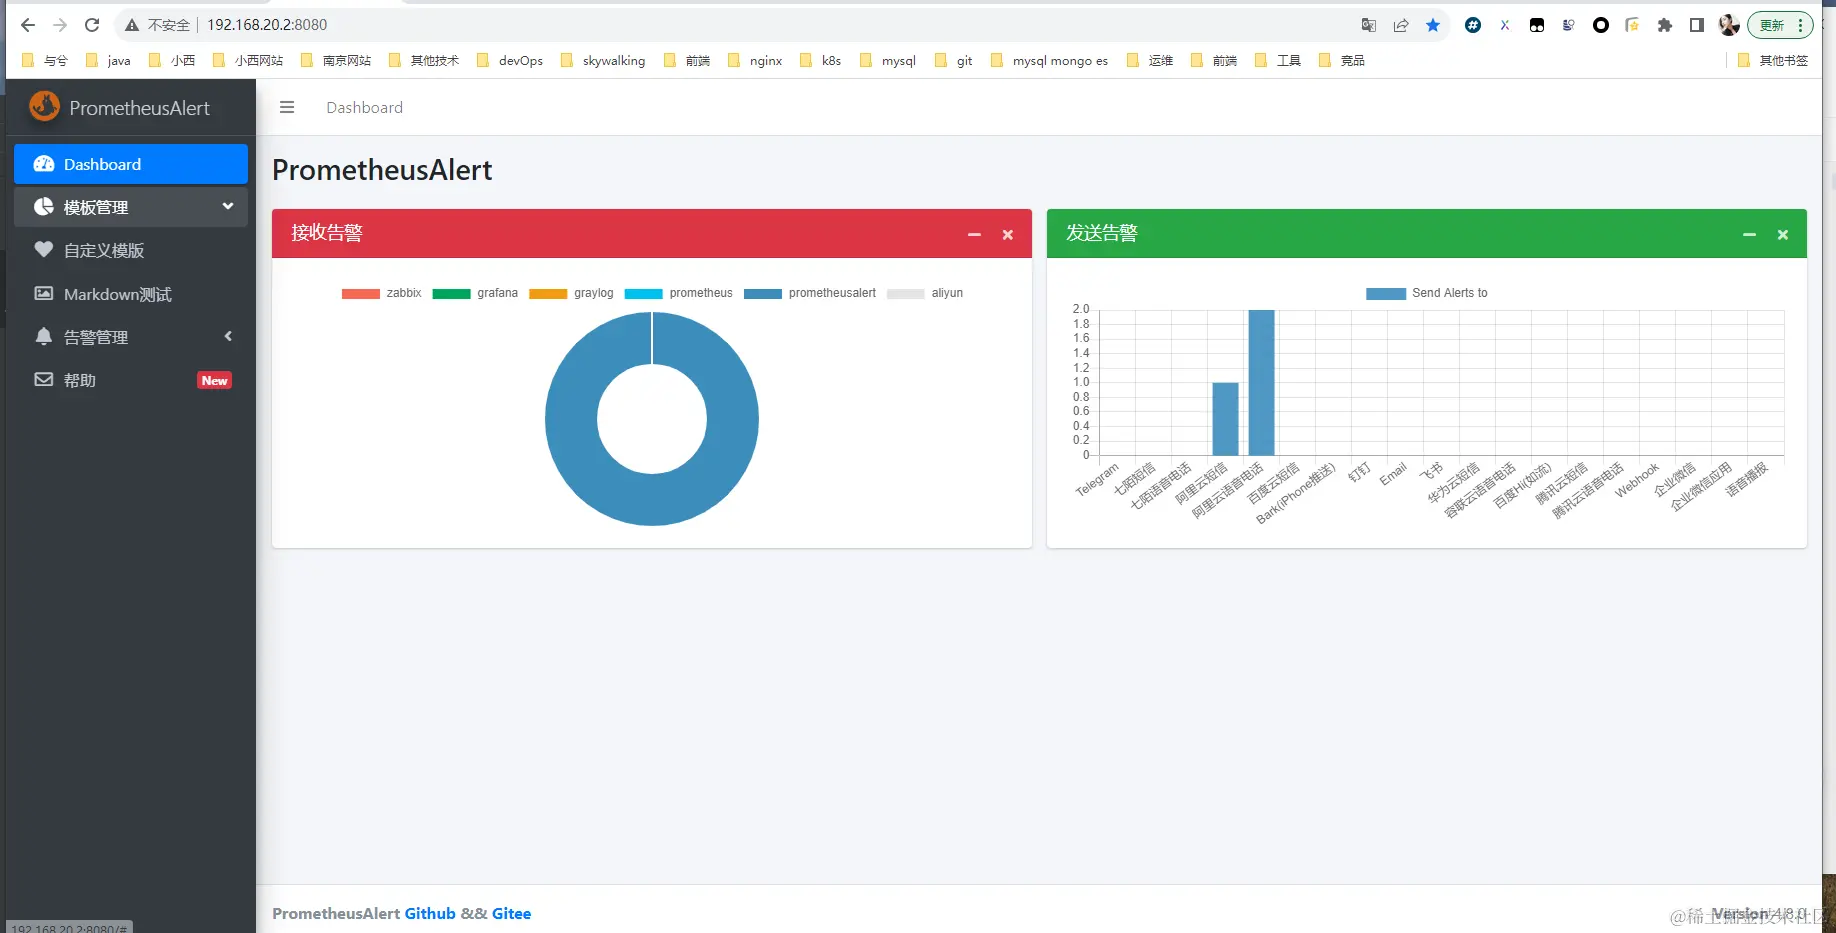Open 自定义模版 in the sidebar
This screenshot has height=933, width=1836.
coord(131,250)
